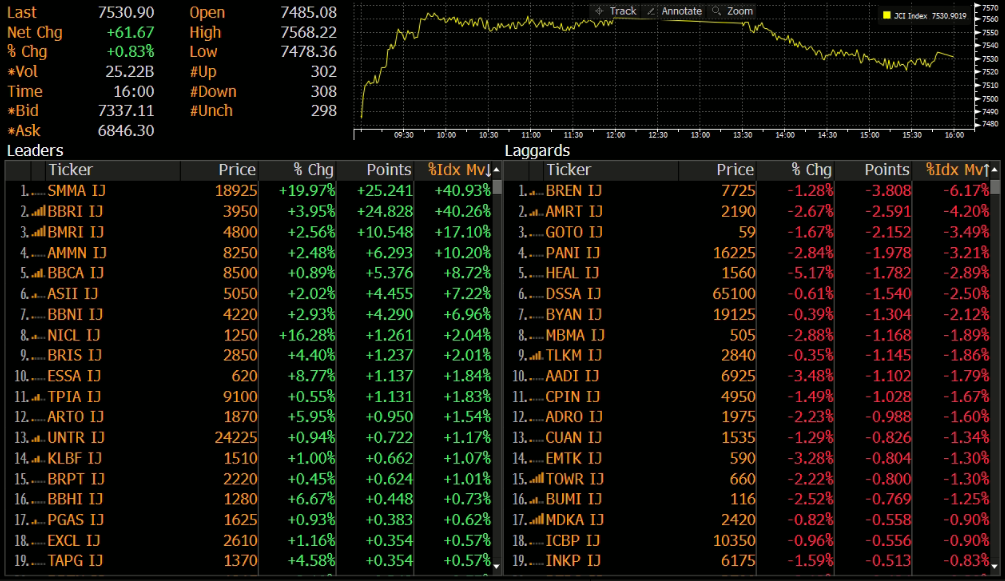Select the JCI Index 7530.9019 legend label
This screenshot has height=581, width=1005.
930,15
